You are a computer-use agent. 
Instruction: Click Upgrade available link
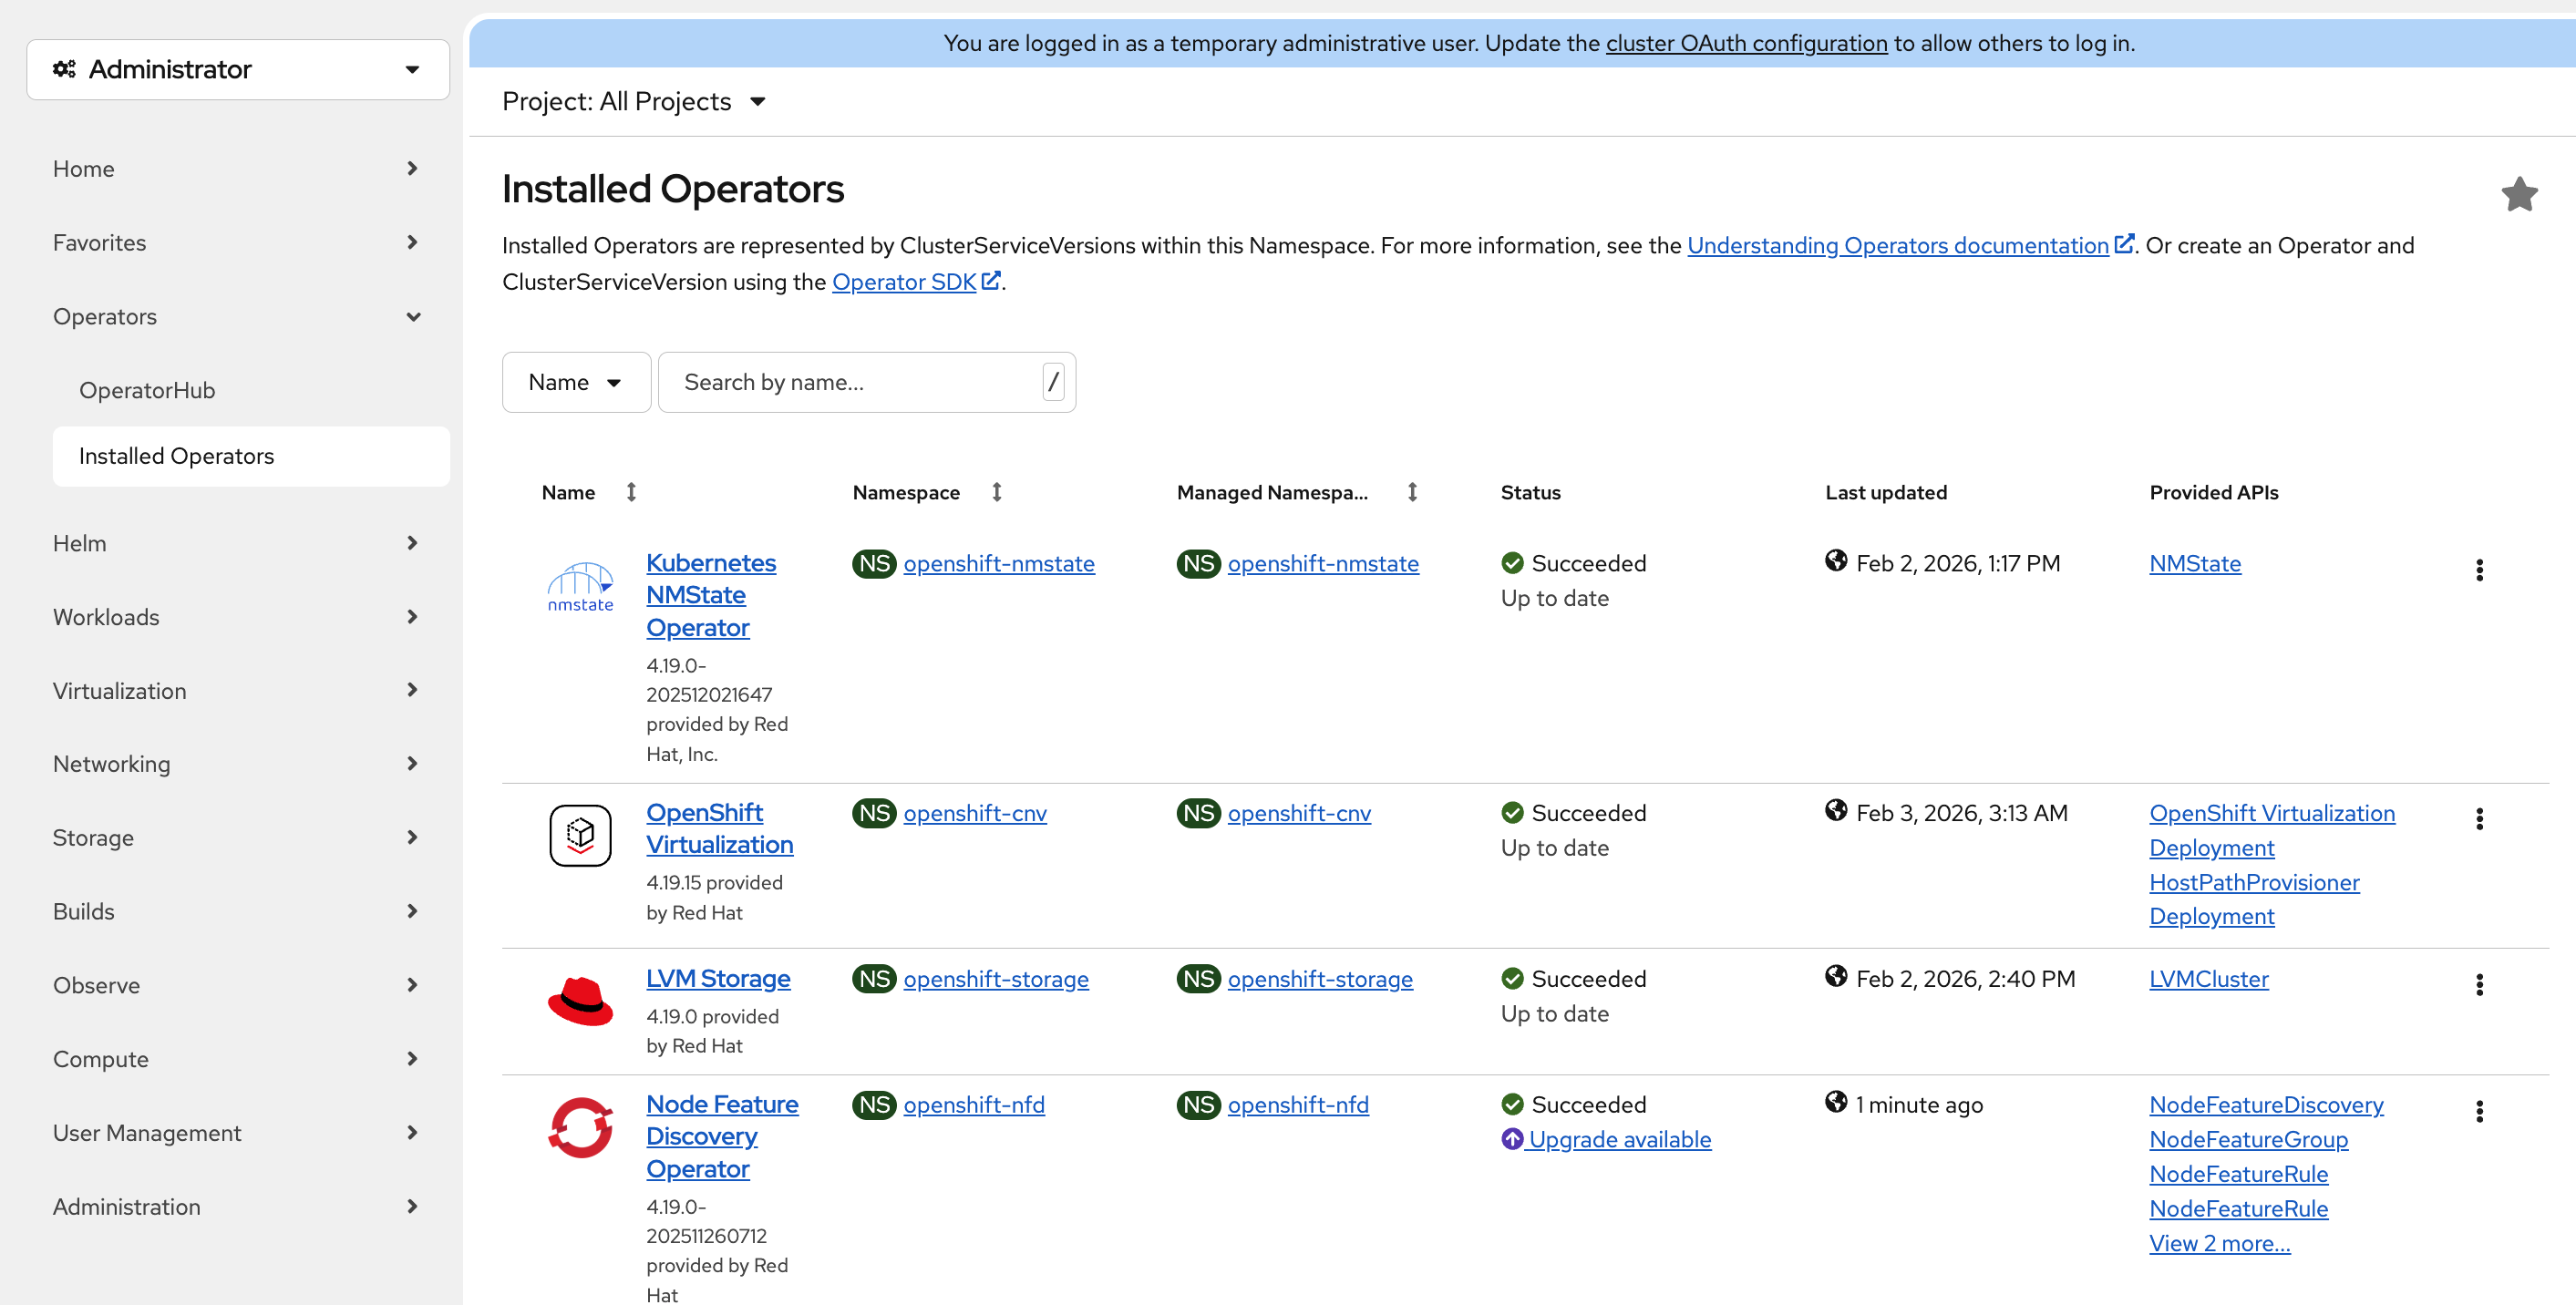tap(1619, 1139)
